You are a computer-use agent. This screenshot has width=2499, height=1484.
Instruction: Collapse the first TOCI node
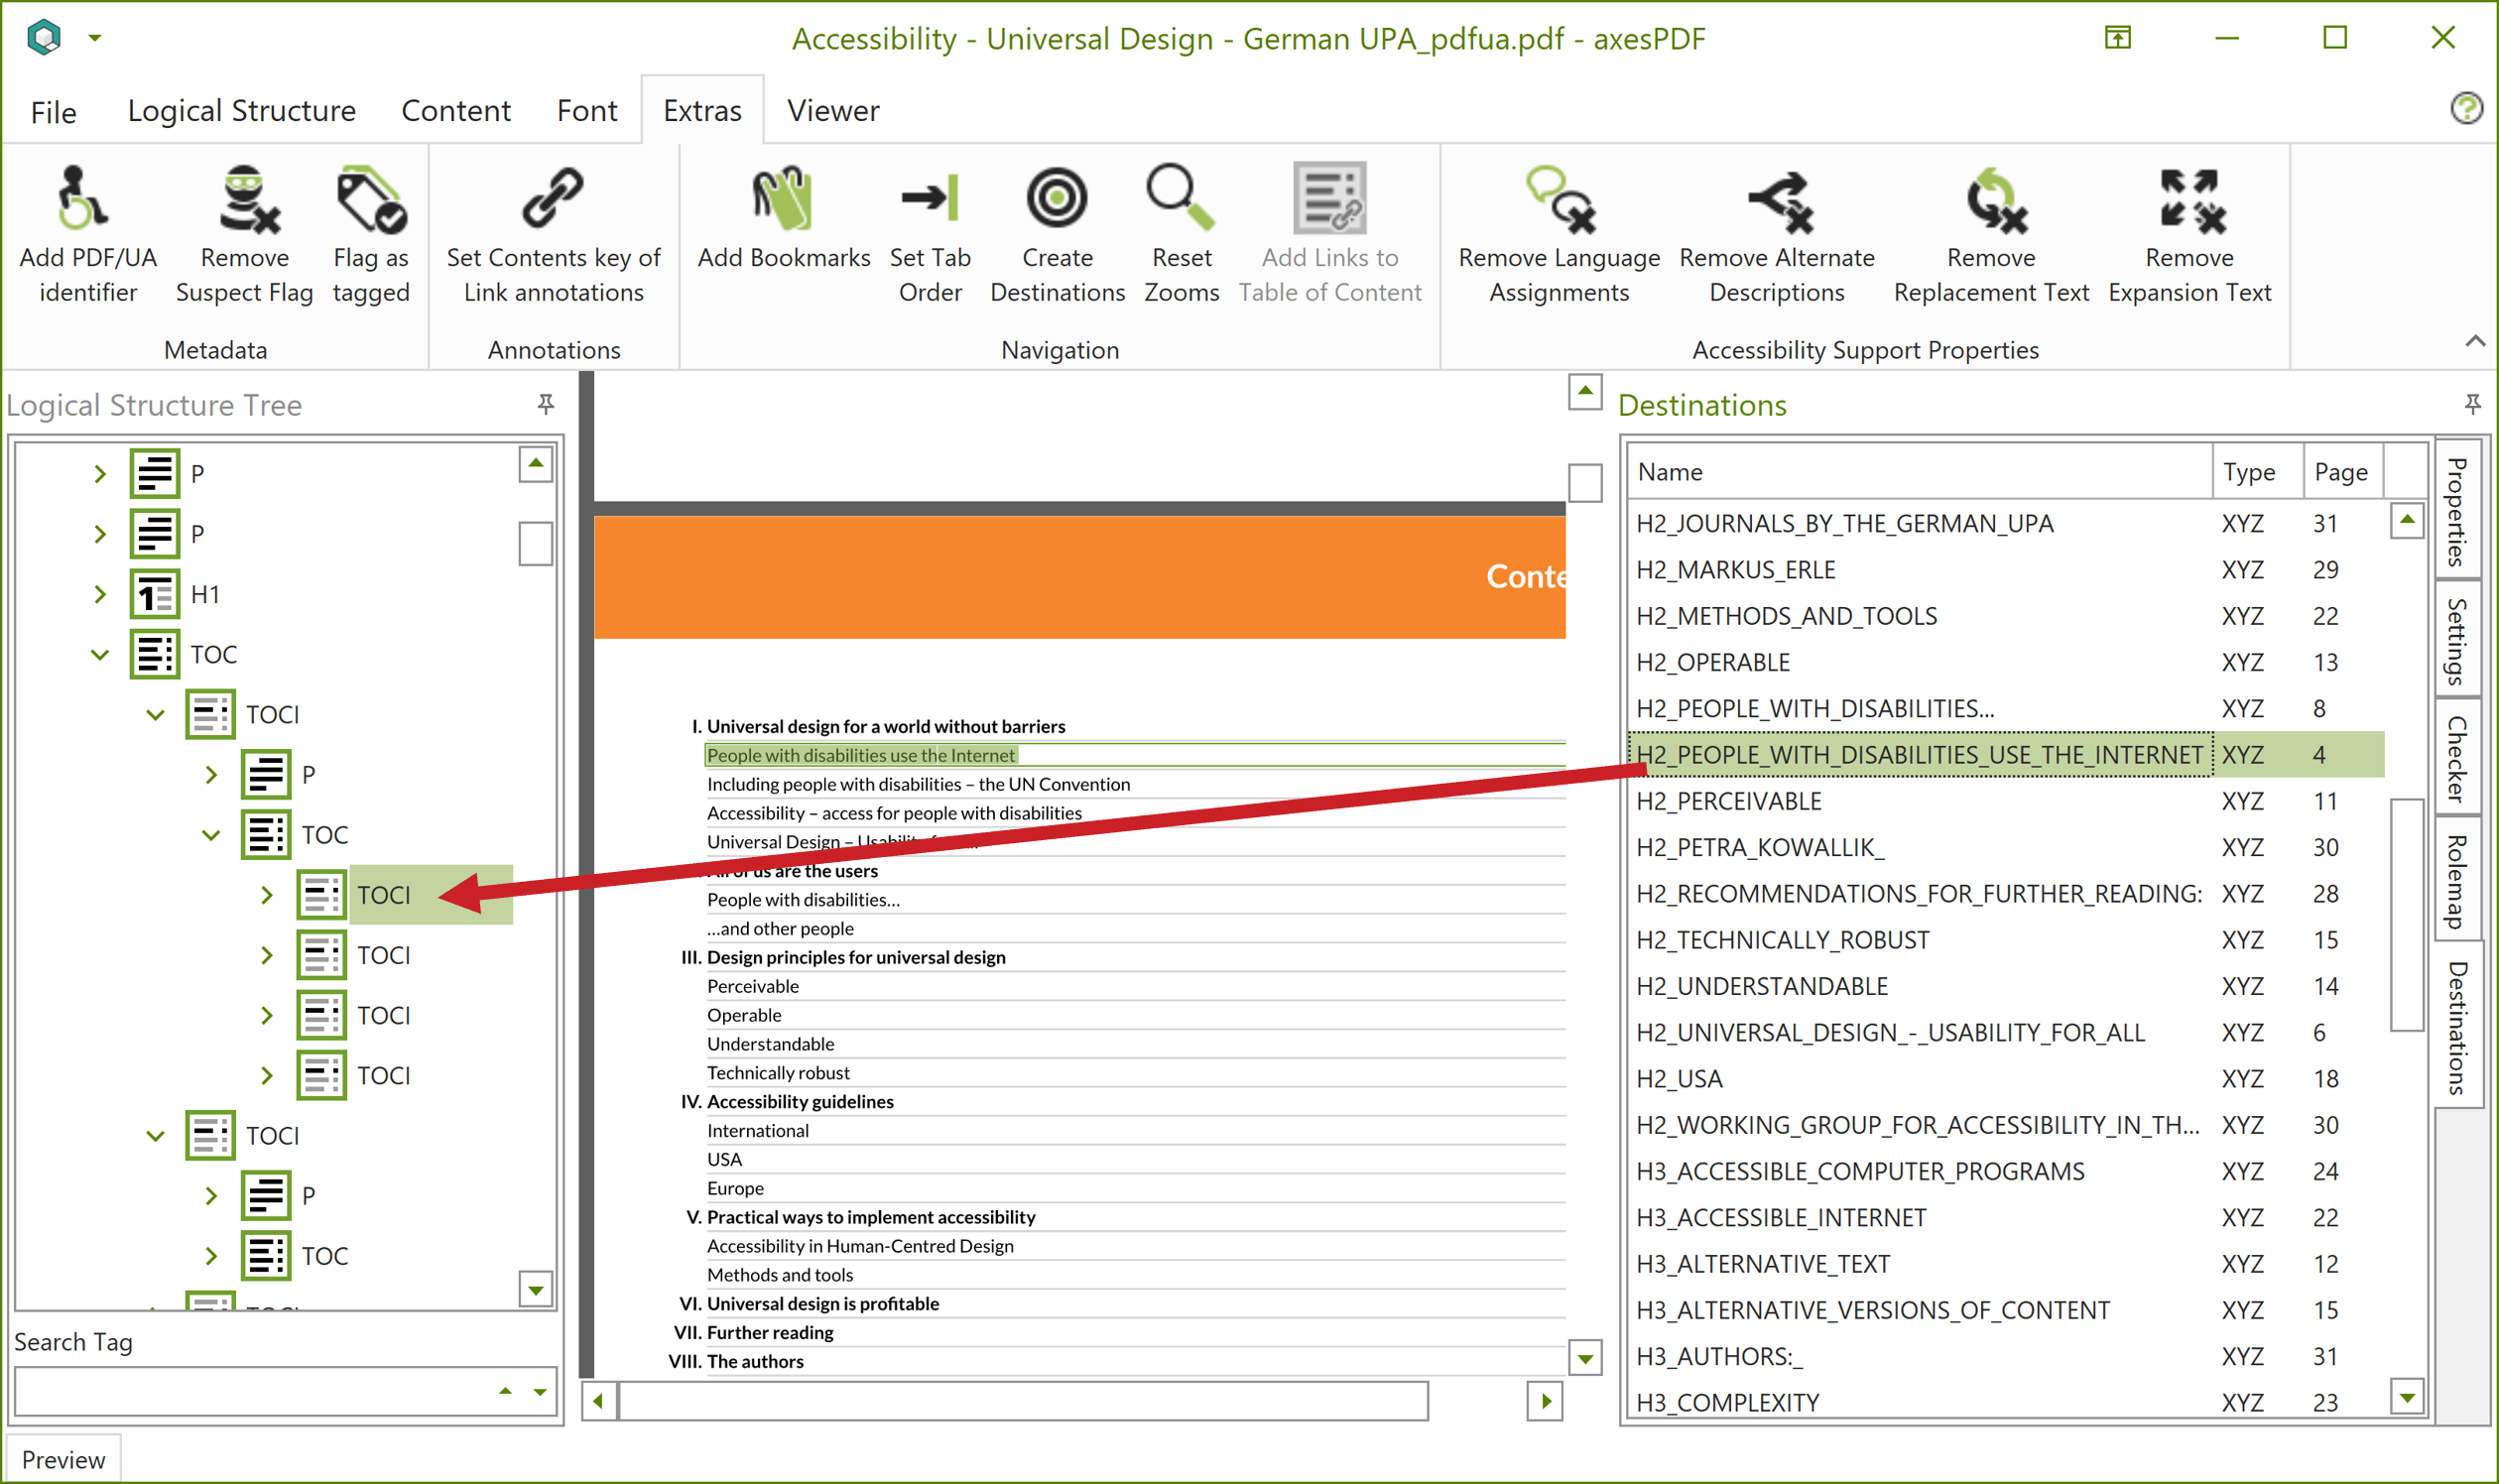click(x=155, y=714)
